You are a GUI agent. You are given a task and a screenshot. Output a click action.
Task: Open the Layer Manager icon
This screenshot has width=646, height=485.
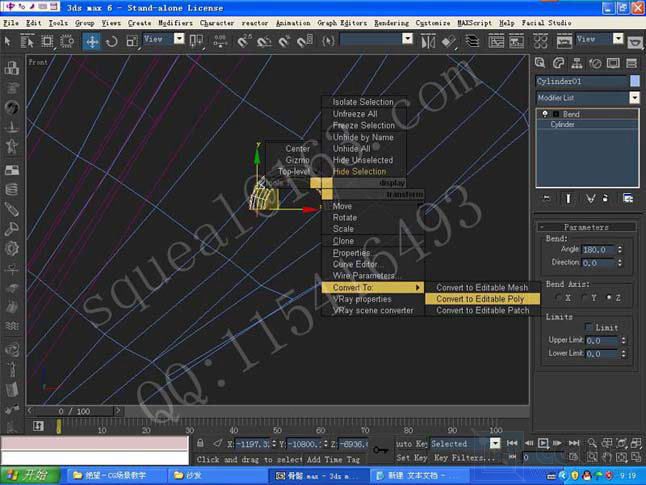point(472,42)
